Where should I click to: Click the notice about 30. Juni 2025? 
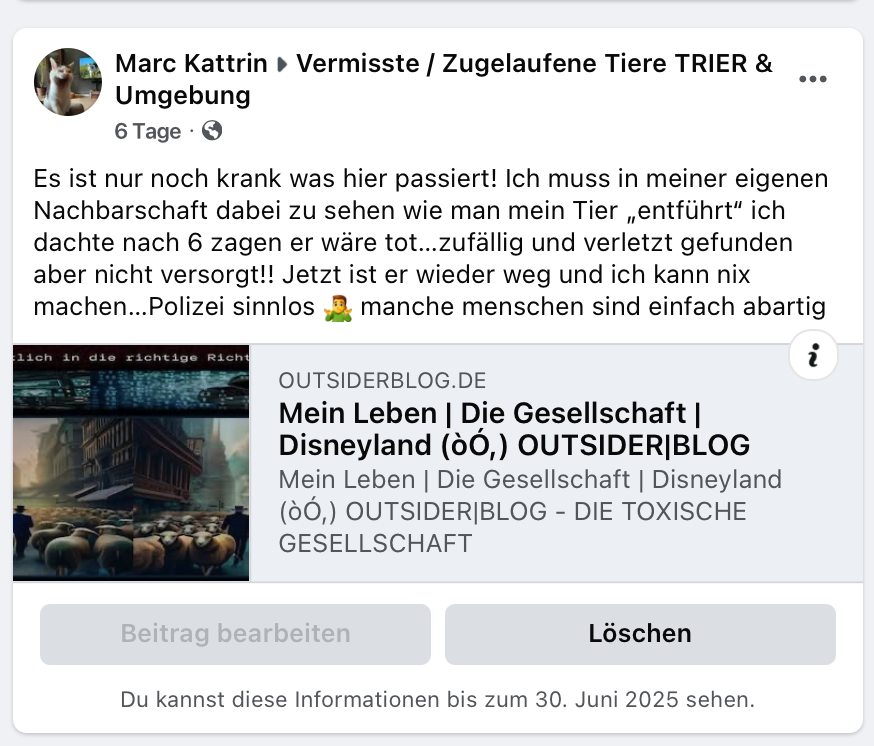tap(438, 700)
